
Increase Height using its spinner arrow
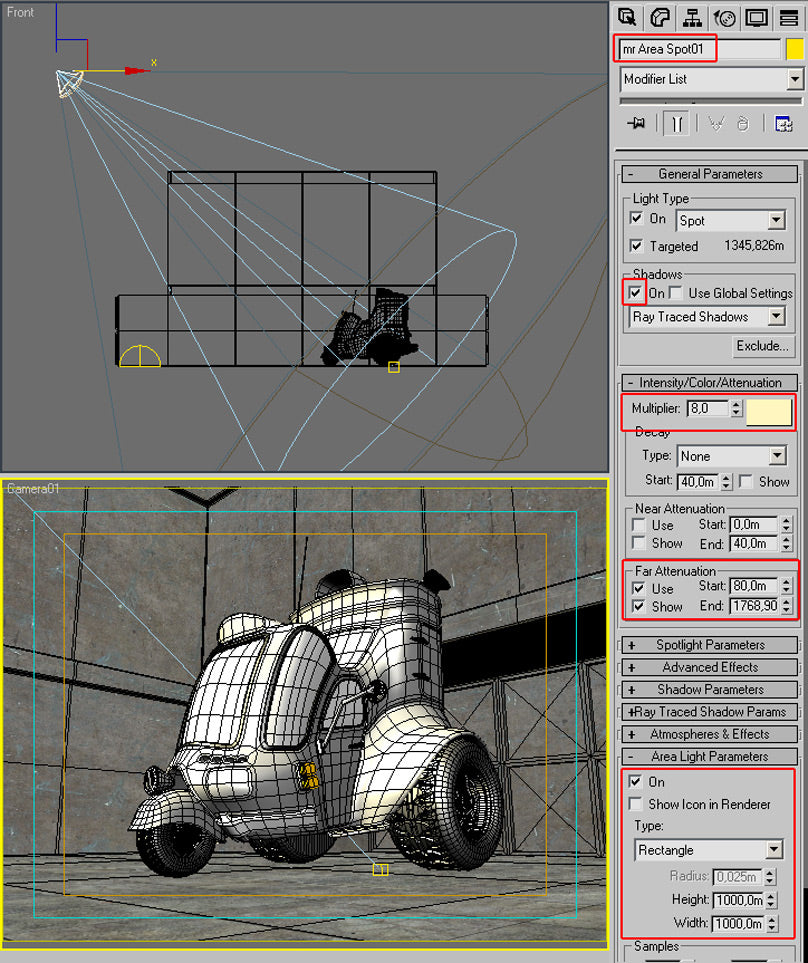769,895
